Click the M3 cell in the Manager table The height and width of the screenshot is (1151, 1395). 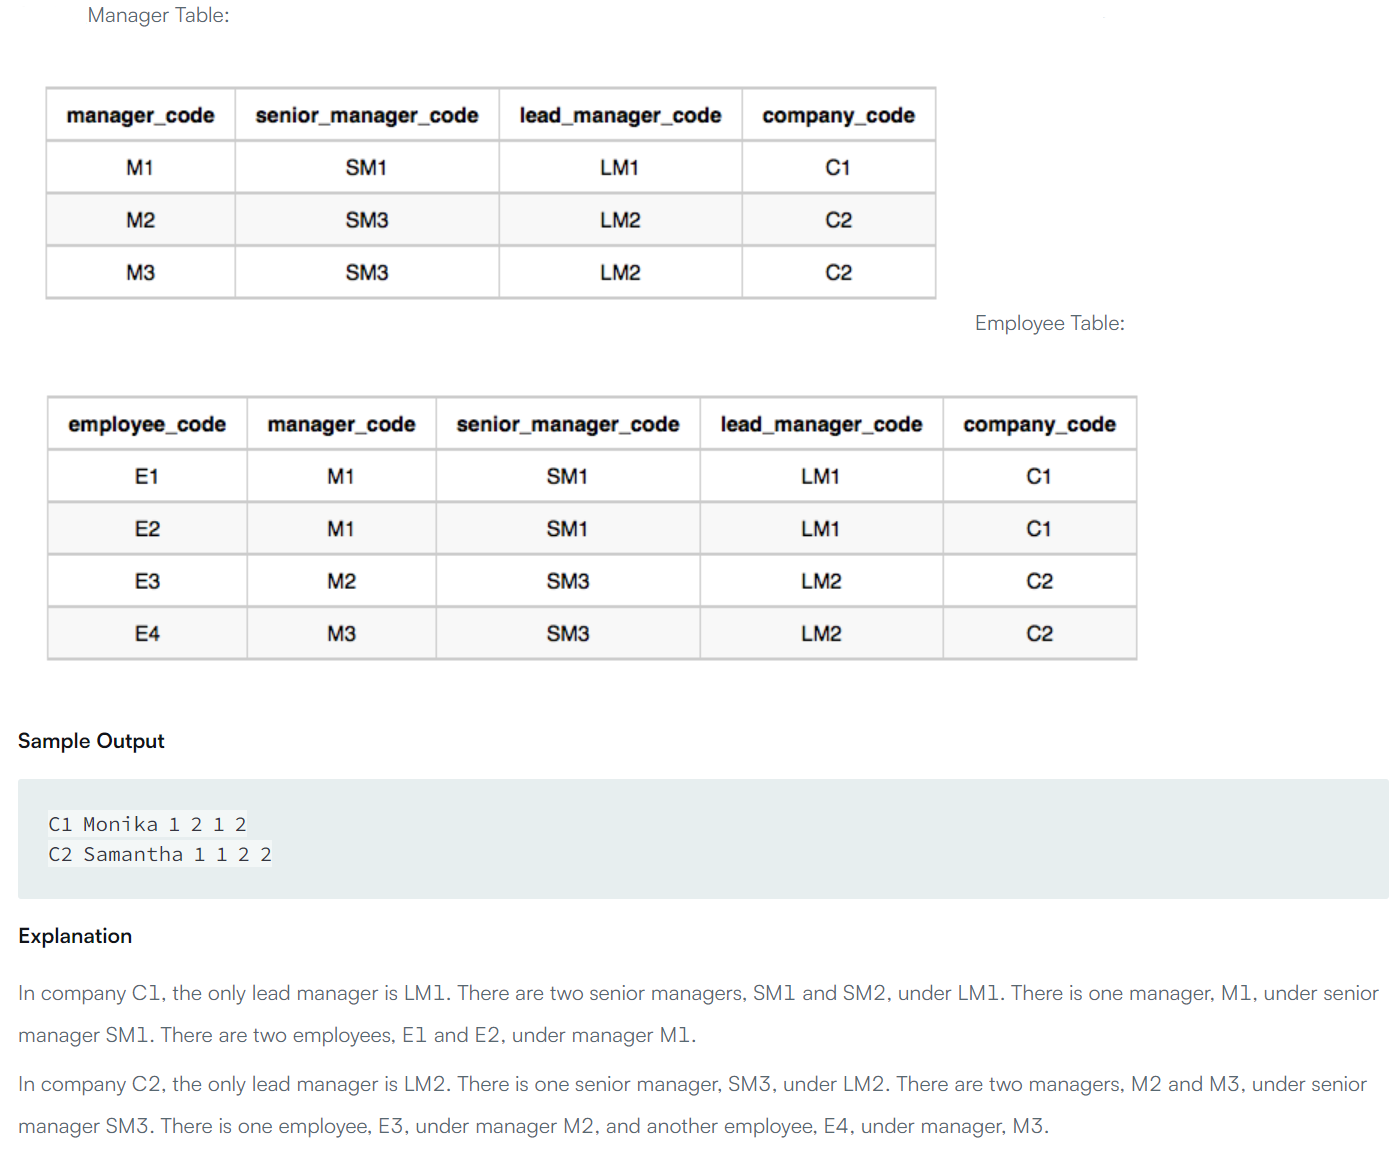(x=140, y=272)
